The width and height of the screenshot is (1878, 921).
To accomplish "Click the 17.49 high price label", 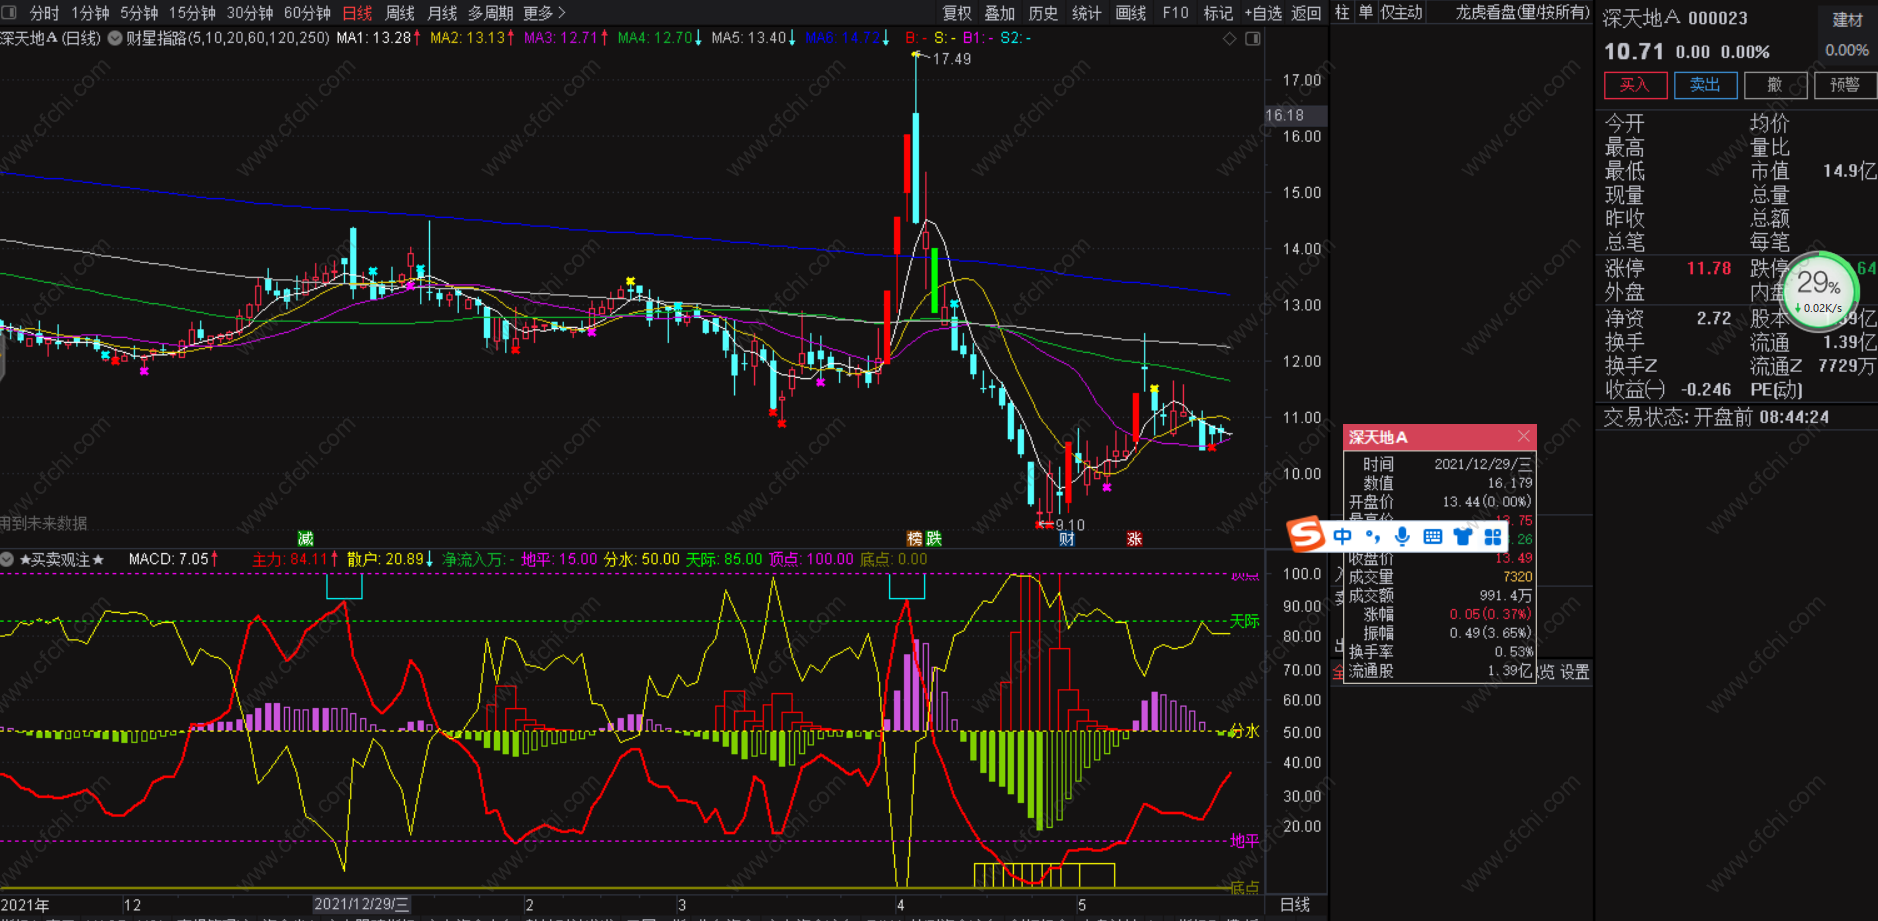I will (951, 59).
